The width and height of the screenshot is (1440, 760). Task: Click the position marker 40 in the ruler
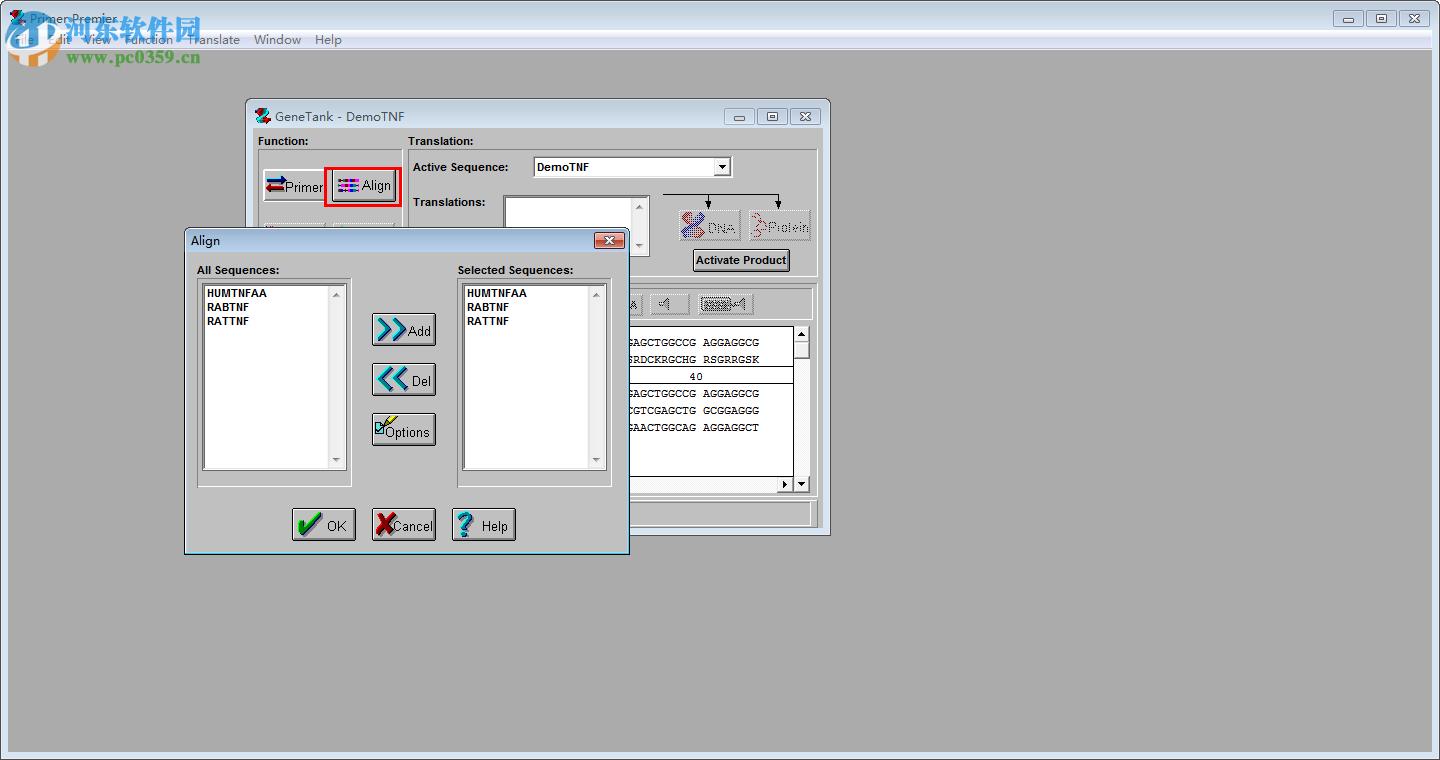[x=696, y=377]
